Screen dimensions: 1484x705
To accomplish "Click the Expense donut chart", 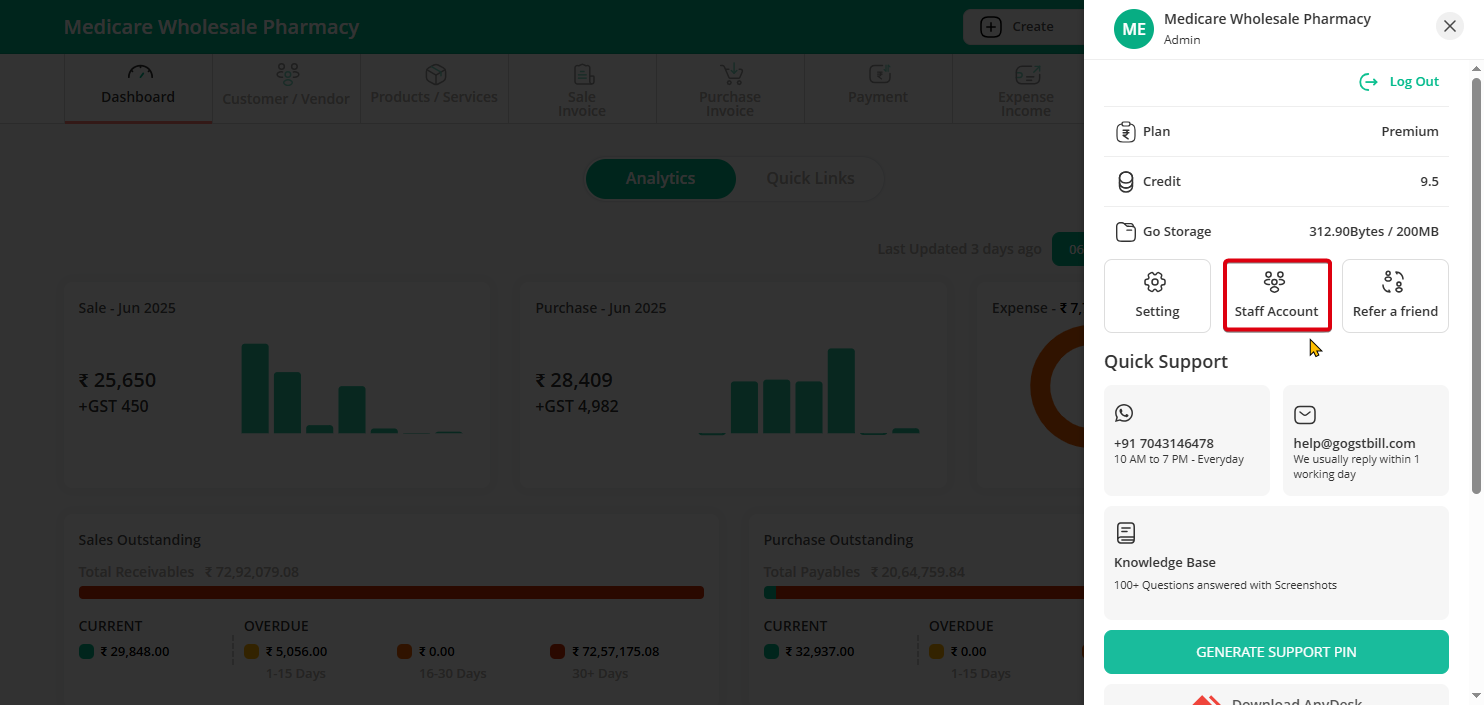I will (1058, 387).
